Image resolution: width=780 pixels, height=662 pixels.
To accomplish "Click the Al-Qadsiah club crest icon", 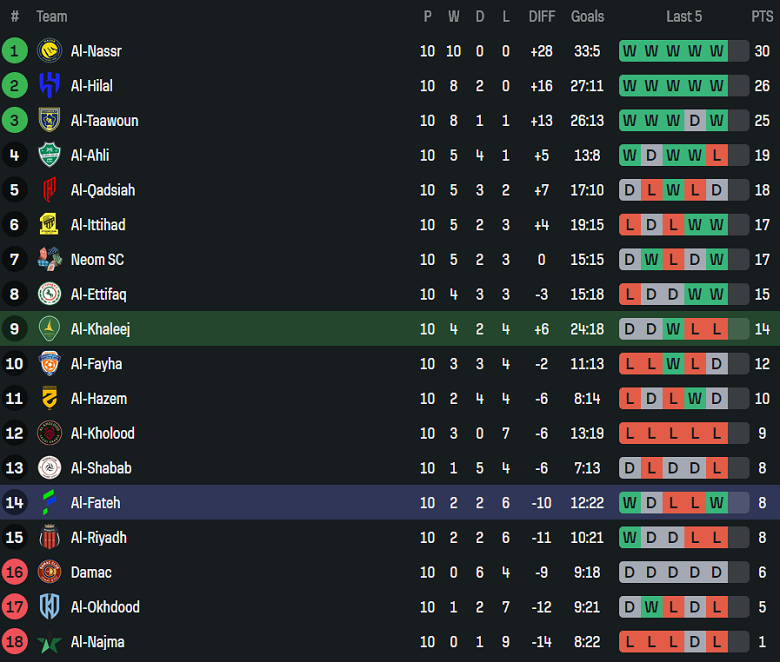I will (49, 190).
